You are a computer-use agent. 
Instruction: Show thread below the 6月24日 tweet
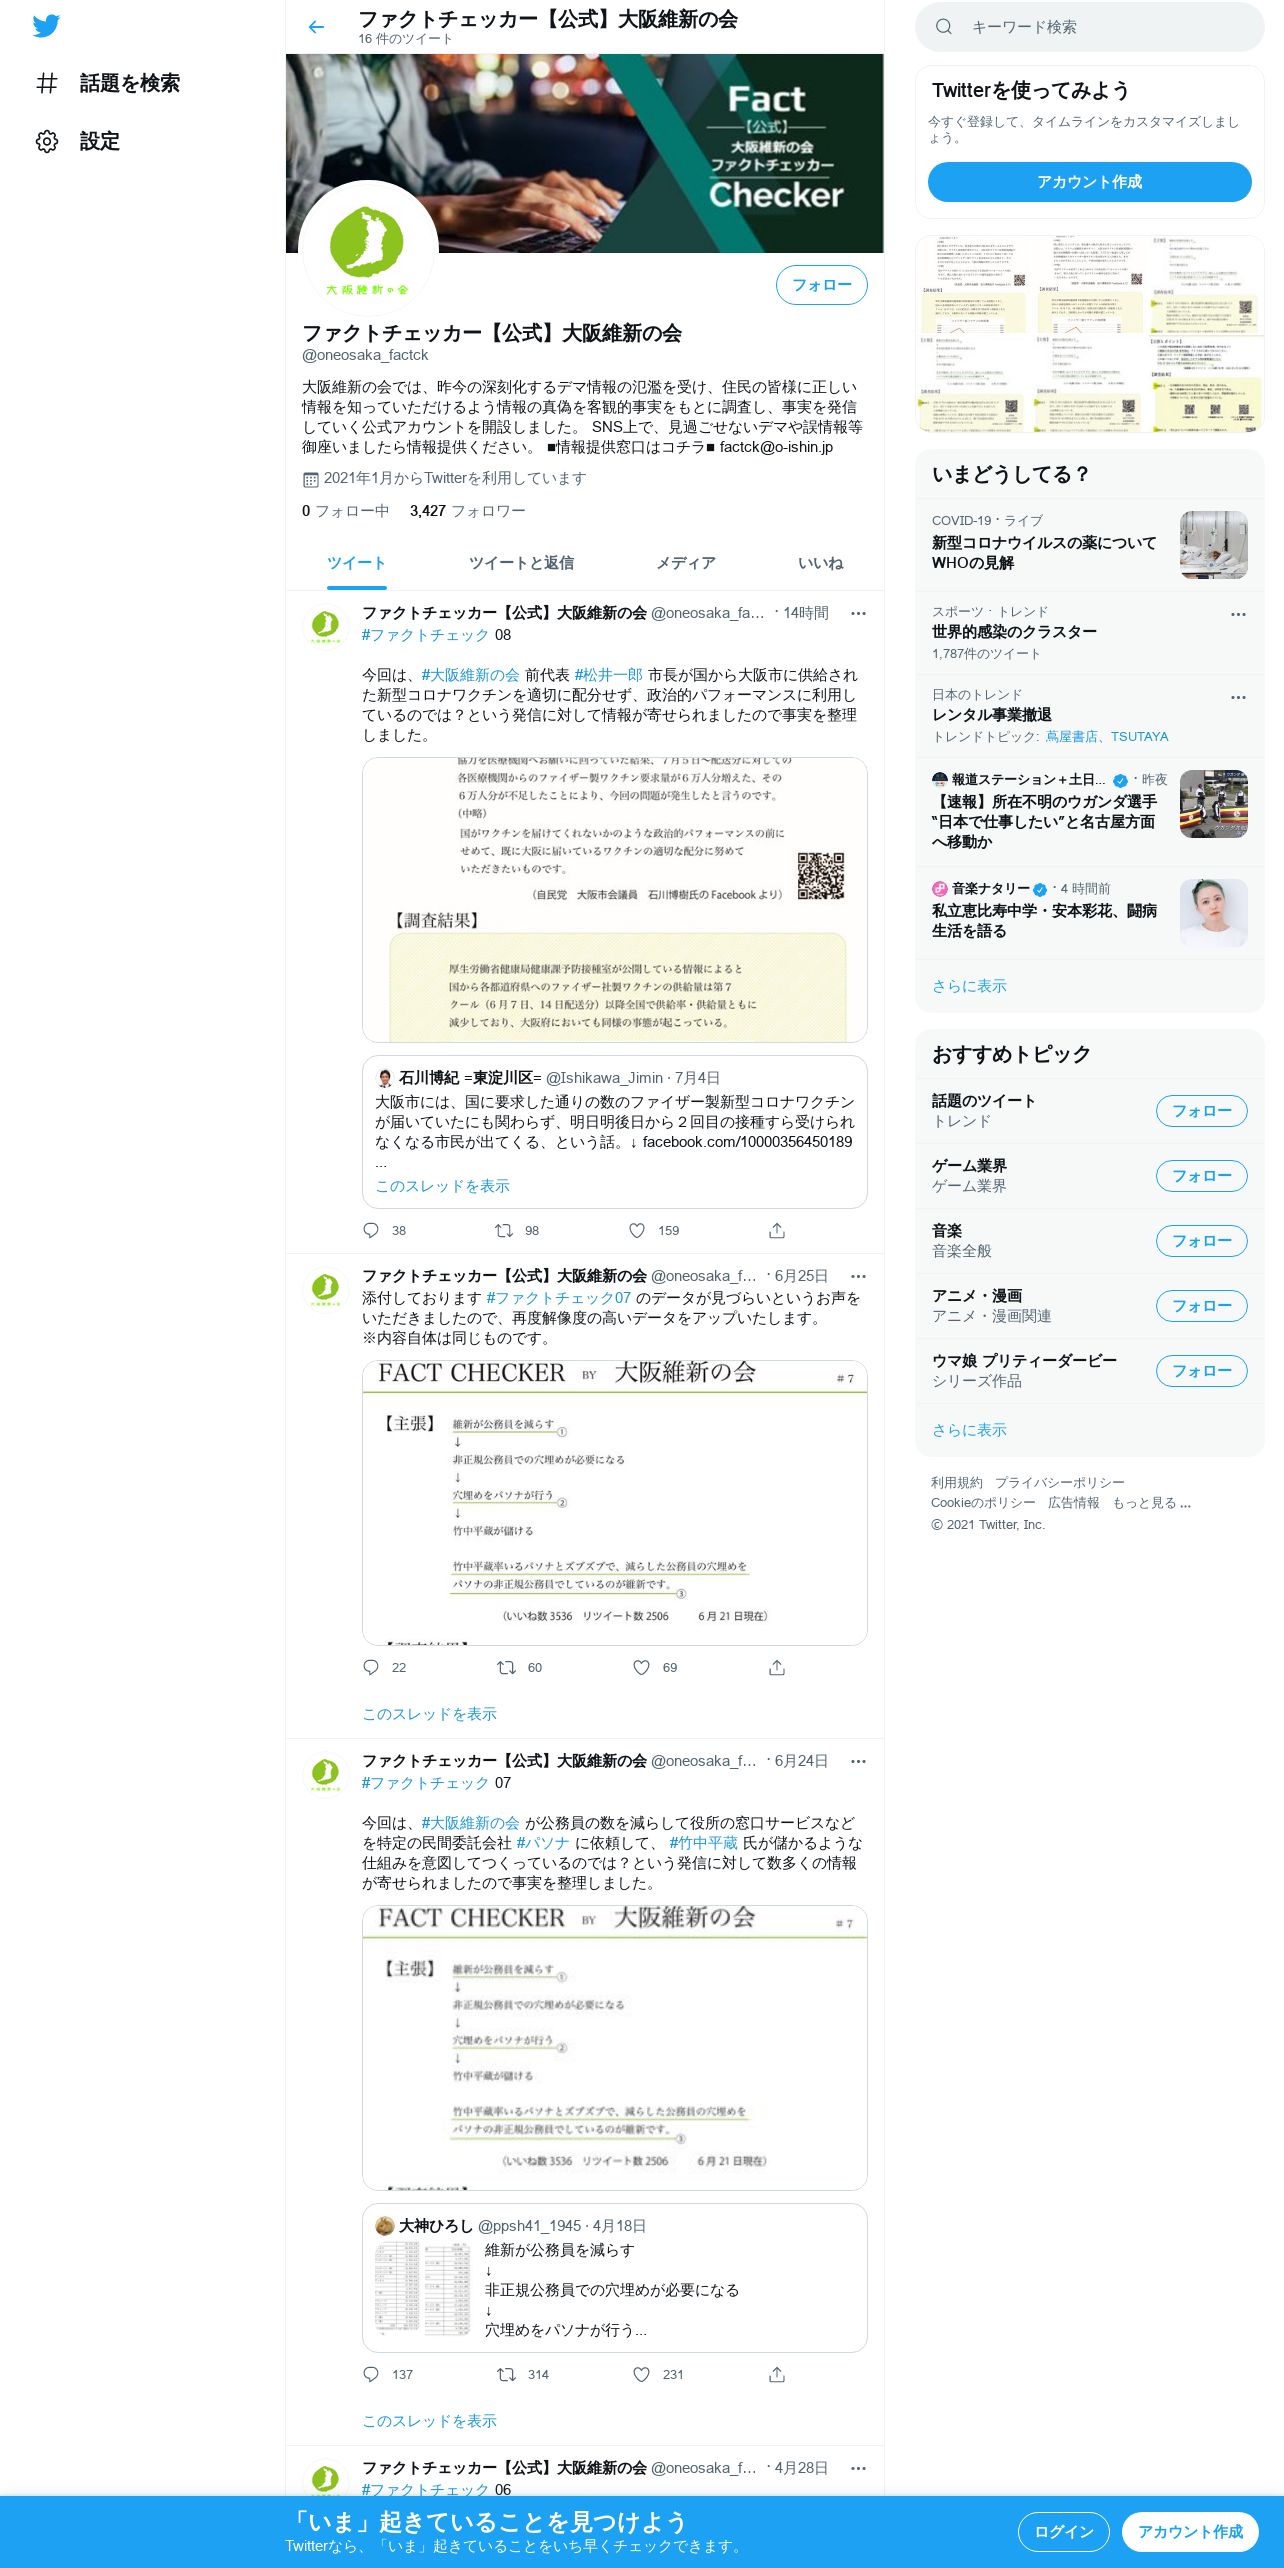(429, 2421)
